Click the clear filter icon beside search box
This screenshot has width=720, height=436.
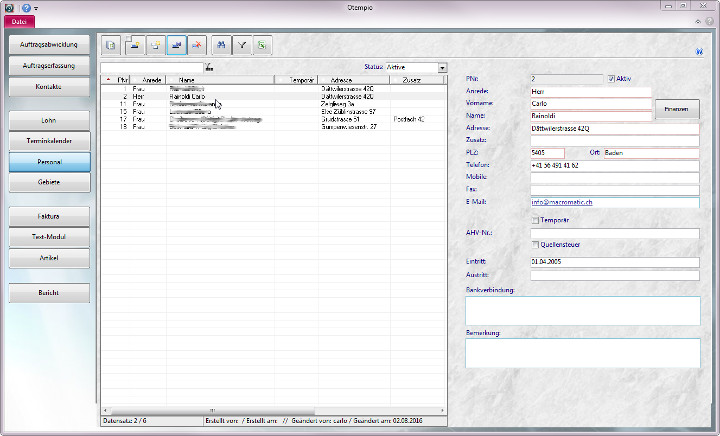coord(209,68)
